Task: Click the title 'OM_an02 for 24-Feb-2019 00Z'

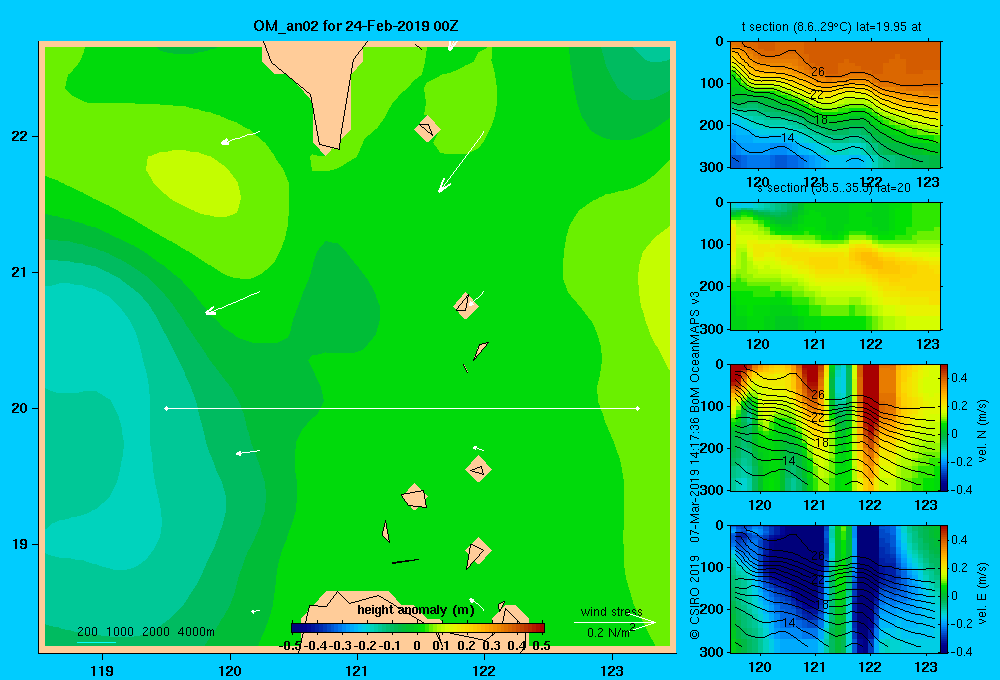Action: (x=356, y=26)
